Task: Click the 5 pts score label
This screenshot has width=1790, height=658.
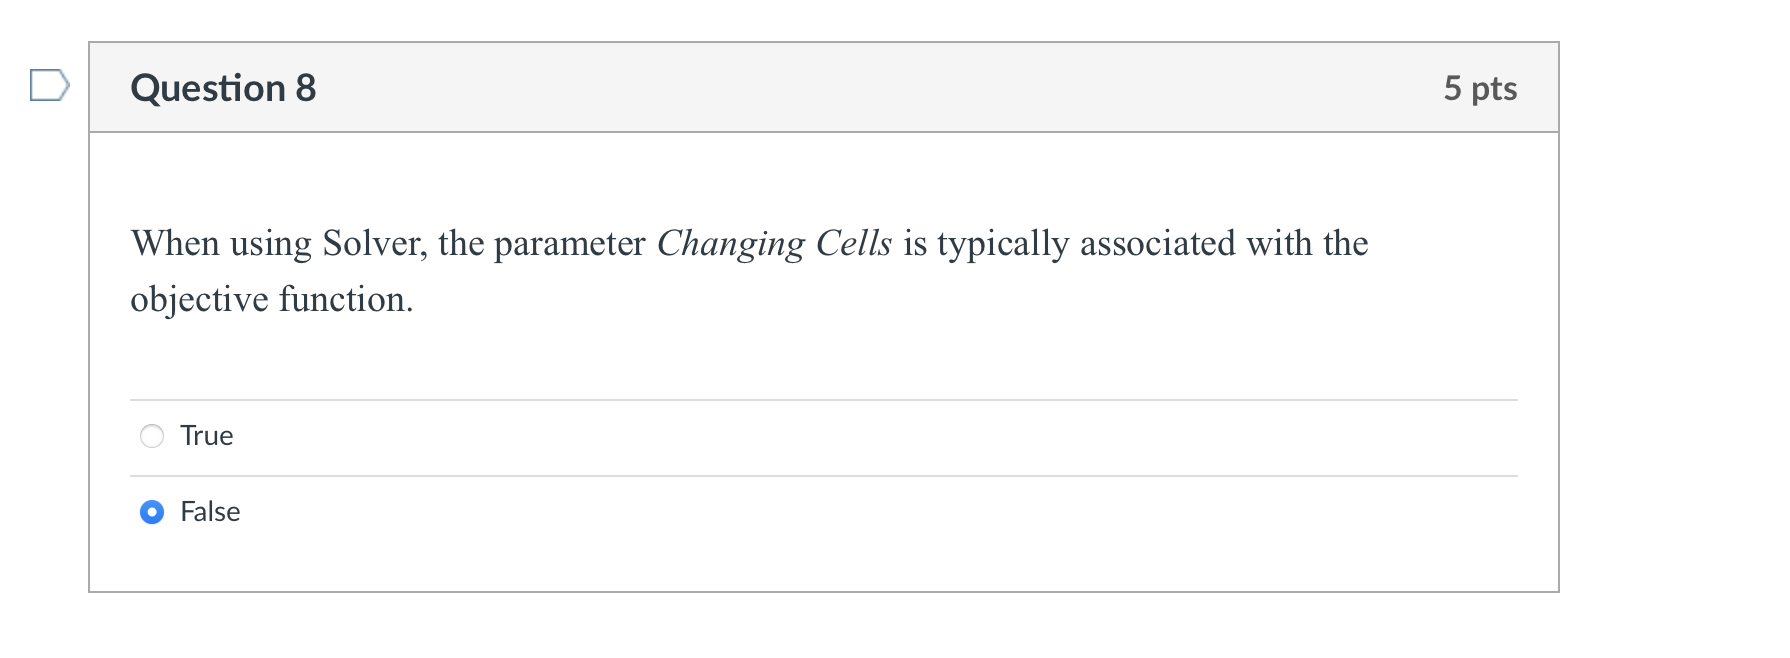Action: [x=1480, y=88]
